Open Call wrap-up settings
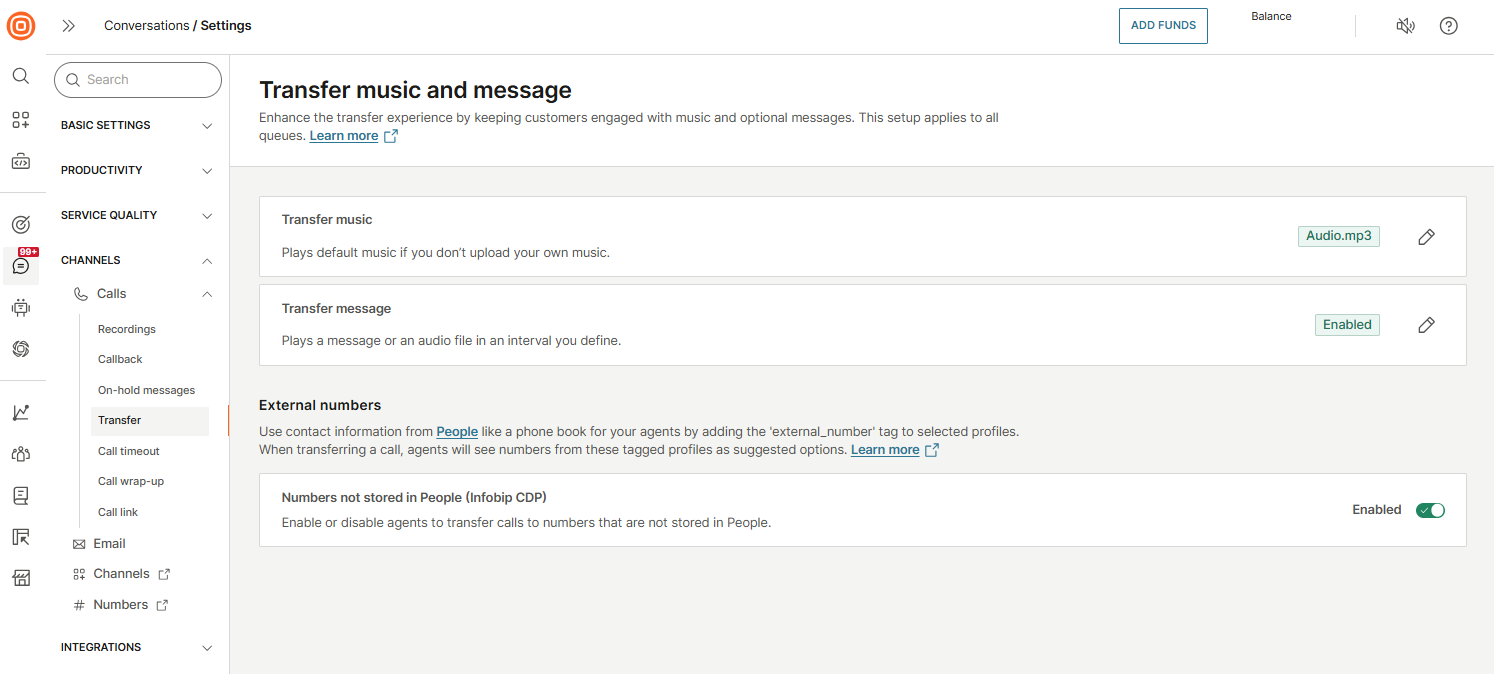The width and height of the screenshot is (1494, 674). pos(131,481)
